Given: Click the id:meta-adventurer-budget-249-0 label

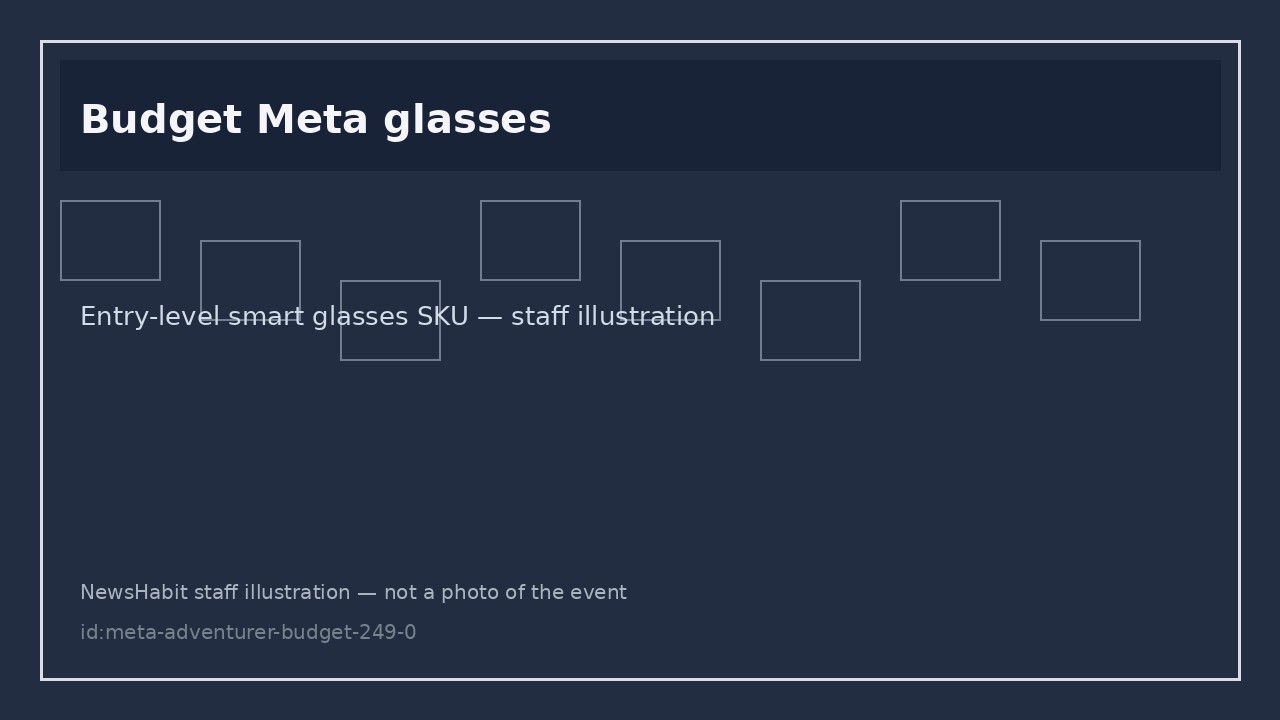Looking at the screenshot, I should pos(248,633).
